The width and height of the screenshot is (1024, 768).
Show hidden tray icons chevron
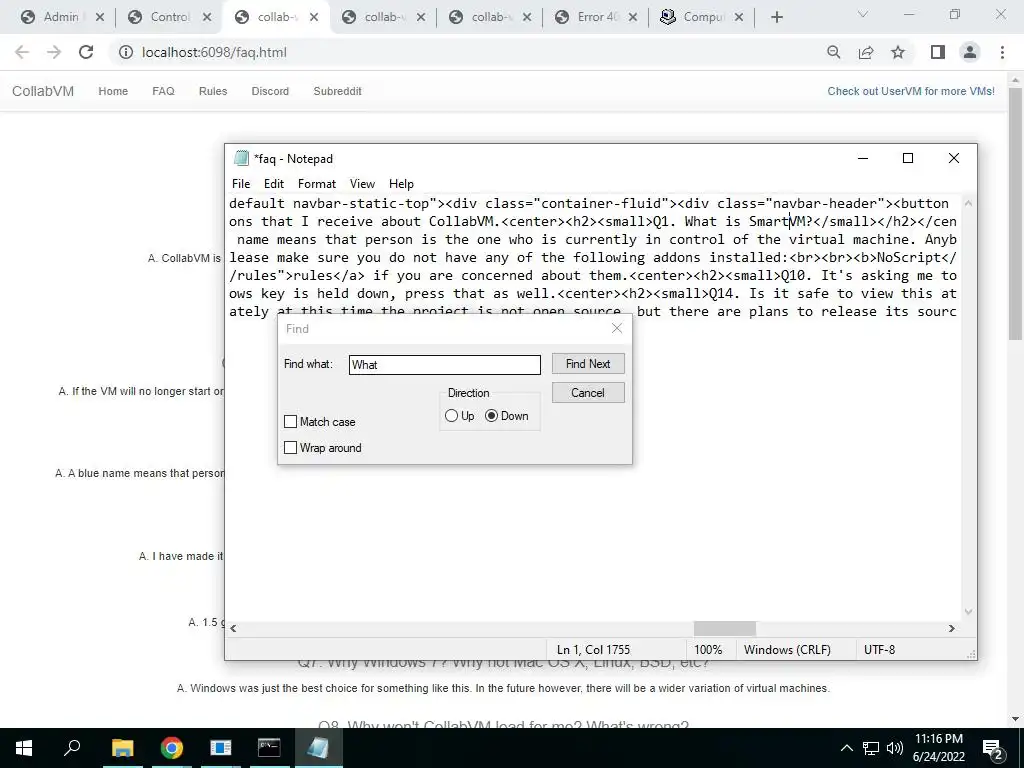click(846, 748)
